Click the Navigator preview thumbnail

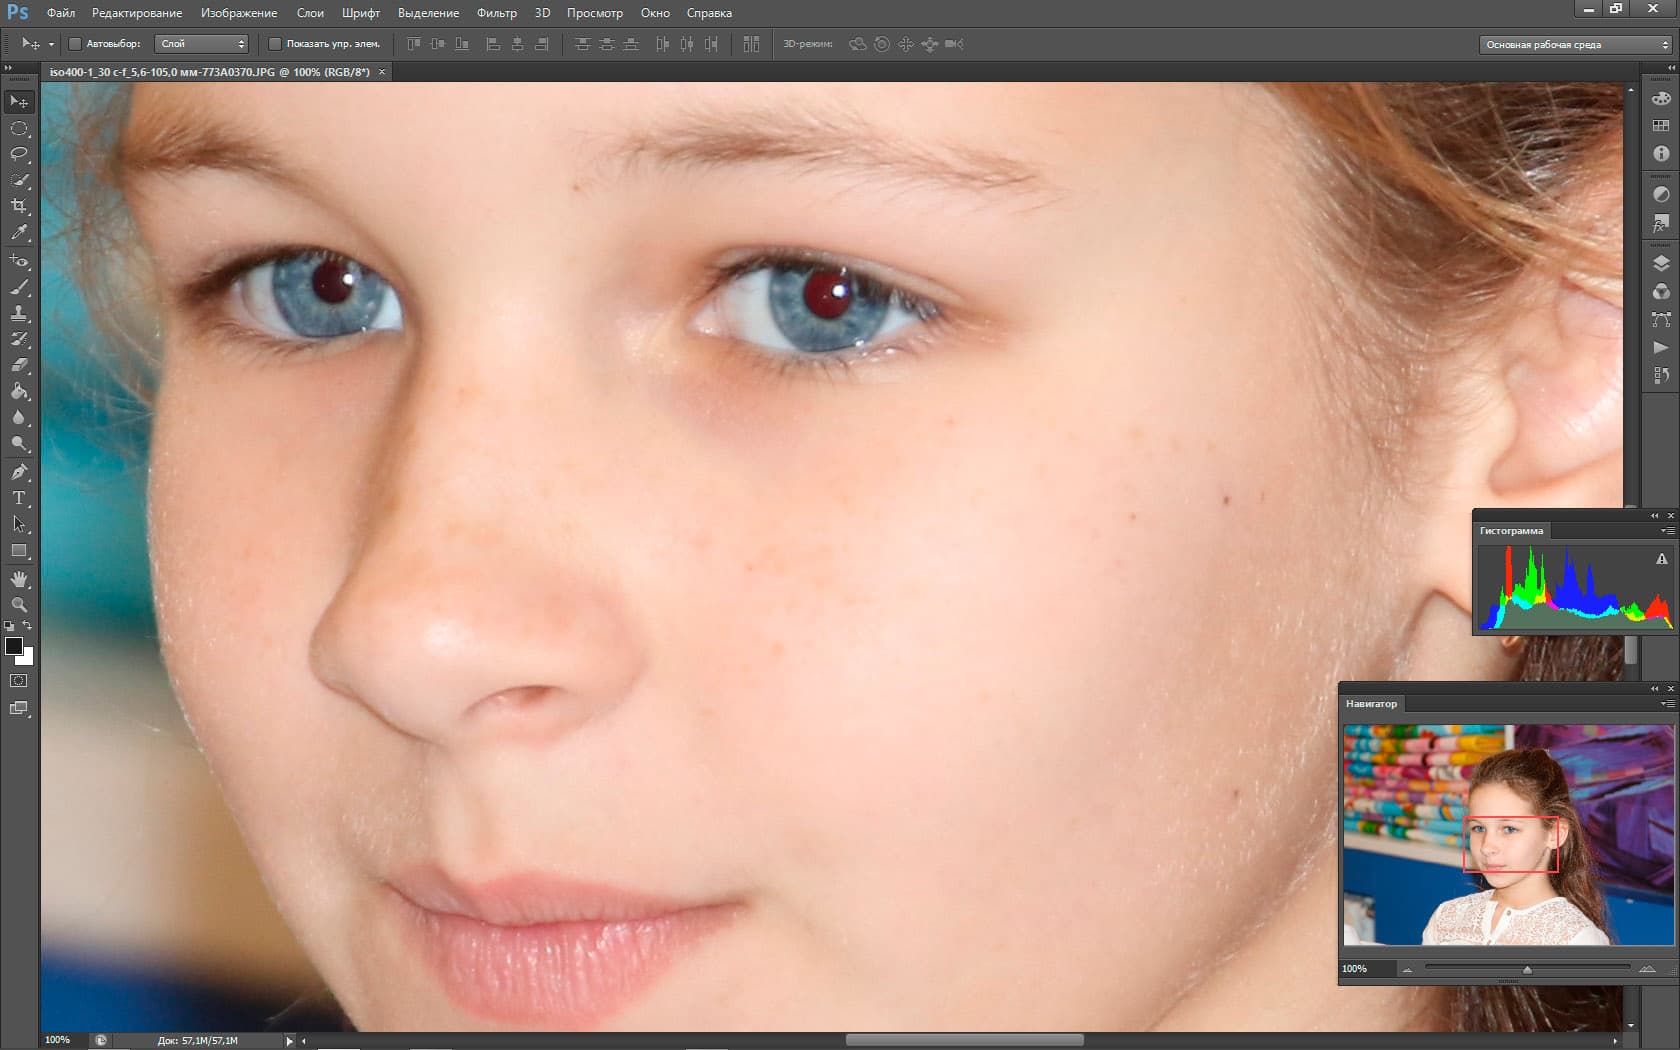coord(1508,835)
